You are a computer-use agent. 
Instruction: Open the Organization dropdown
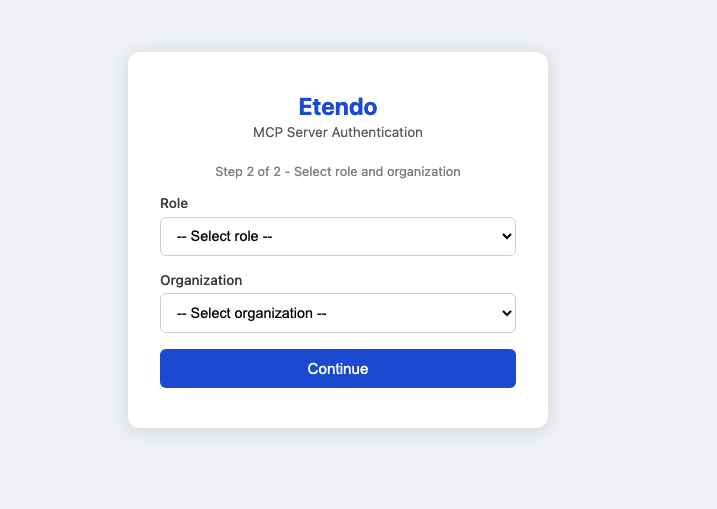[337, 313]
